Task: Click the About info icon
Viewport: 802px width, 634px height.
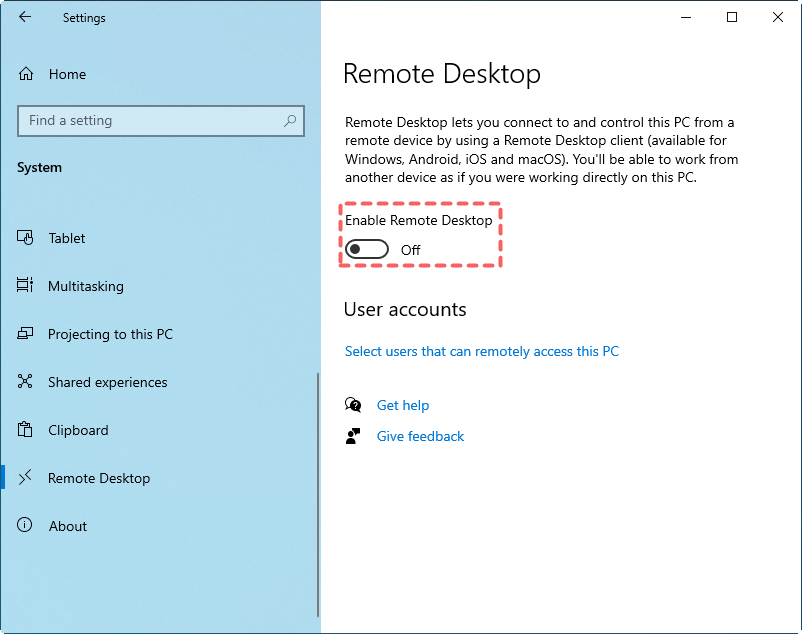Action: (26, 526)
